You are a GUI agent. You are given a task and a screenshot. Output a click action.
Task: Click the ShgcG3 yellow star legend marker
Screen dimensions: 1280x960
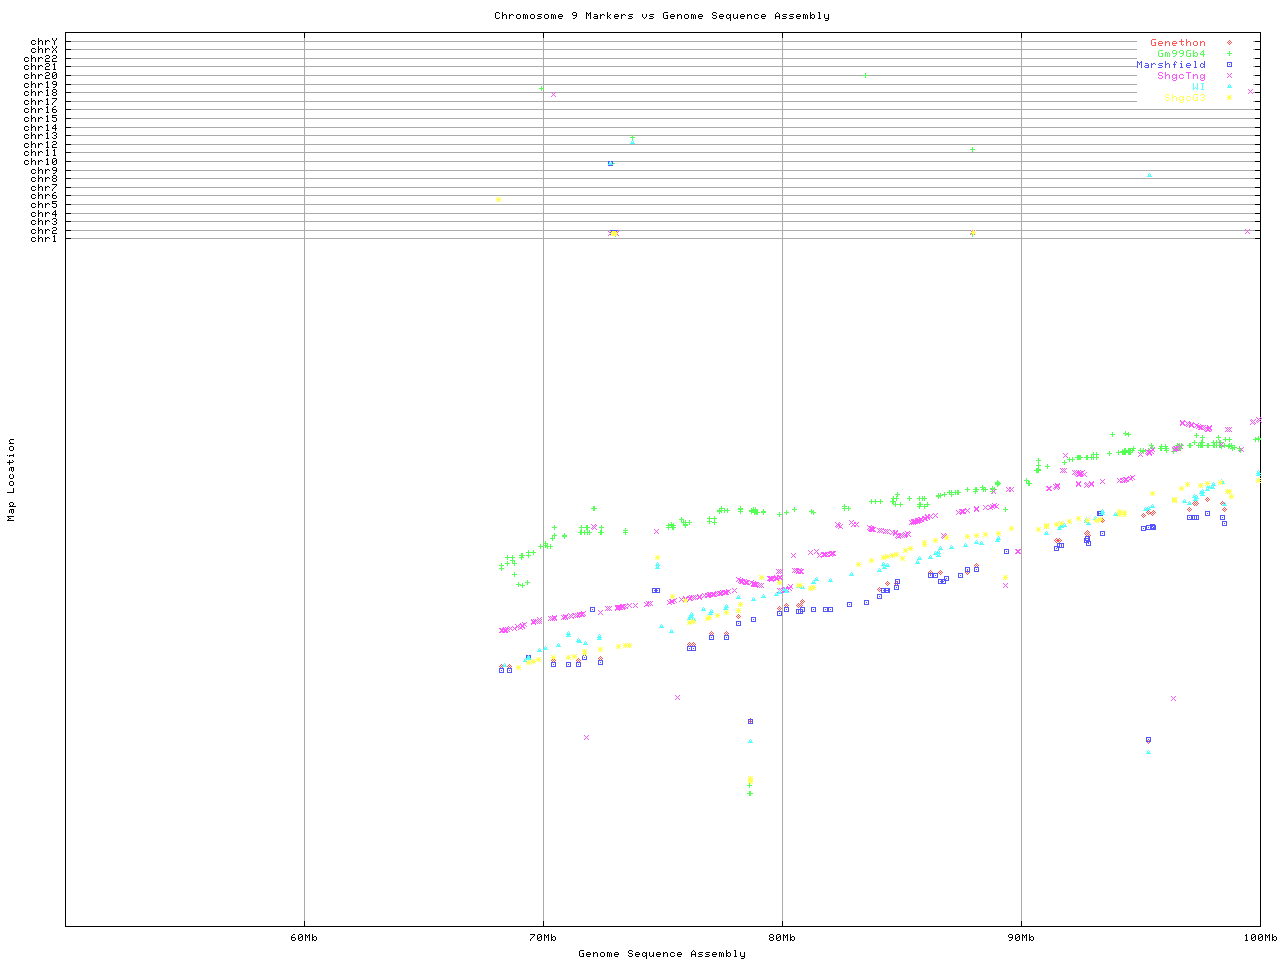pyautogui.click(x=1229, y=98)
